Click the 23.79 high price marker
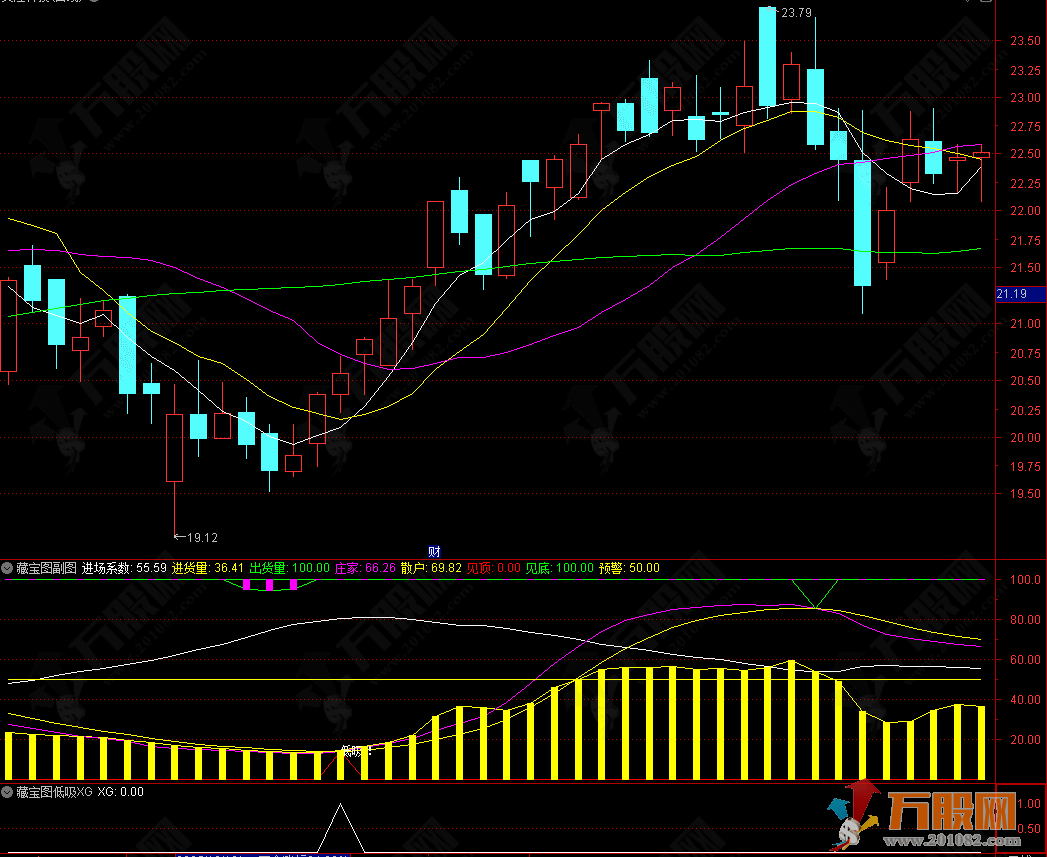This screenshot has height=857, width=1047. [x=795, y=13]
